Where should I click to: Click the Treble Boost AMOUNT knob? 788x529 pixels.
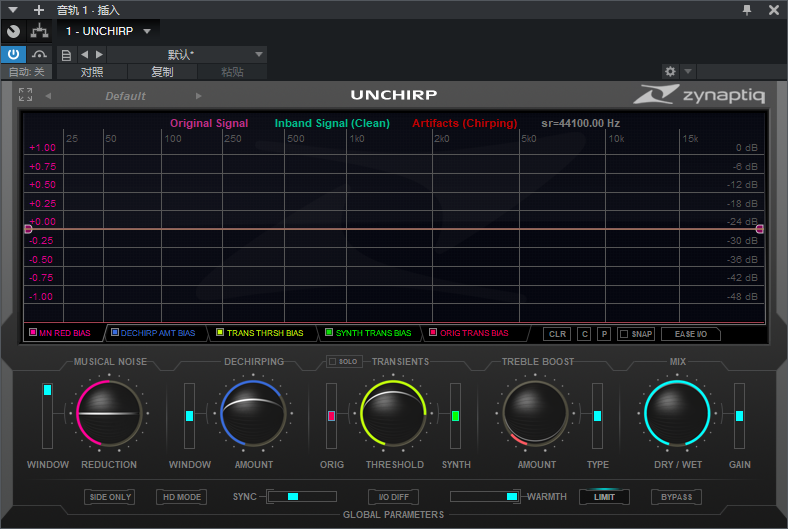536,413
